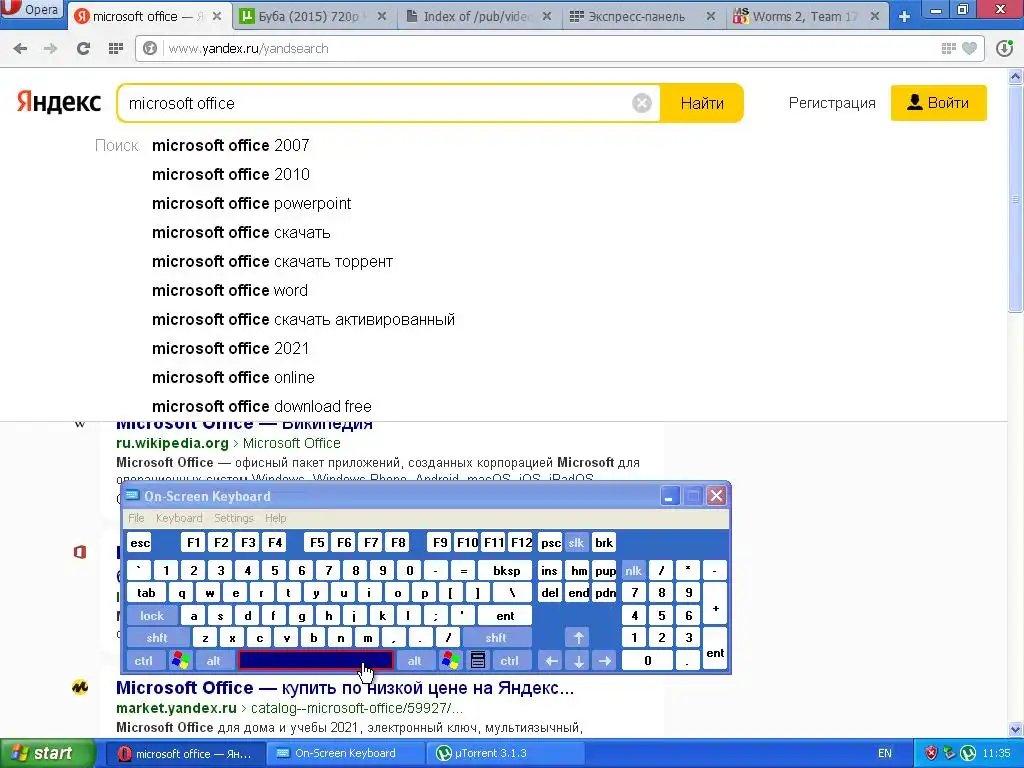
Task: Click the Yandex logo
Action: pos(59,103)
